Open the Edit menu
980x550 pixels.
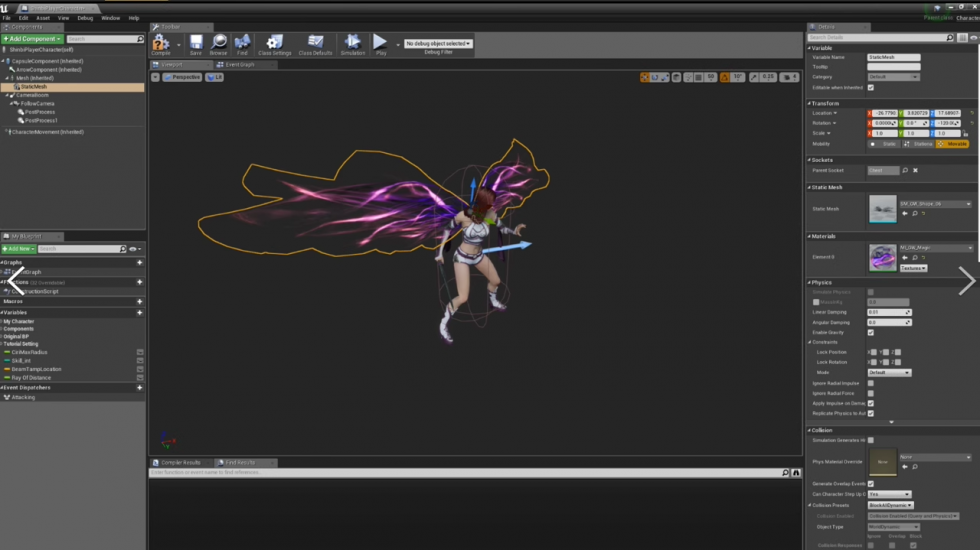(23, 18)
